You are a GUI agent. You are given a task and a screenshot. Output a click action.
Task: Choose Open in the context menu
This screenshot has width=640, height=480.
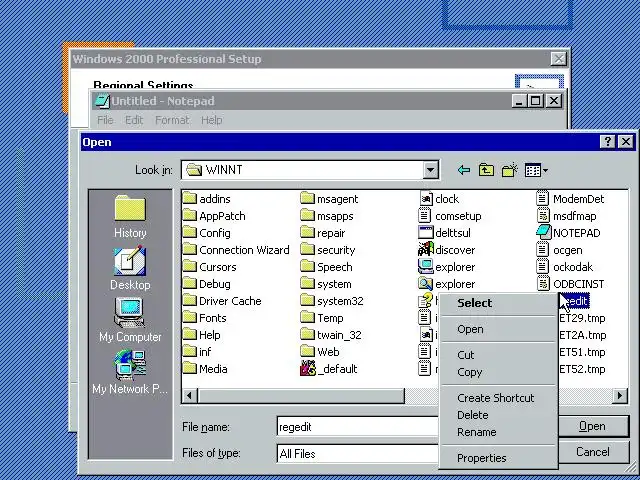click(498, 329)
